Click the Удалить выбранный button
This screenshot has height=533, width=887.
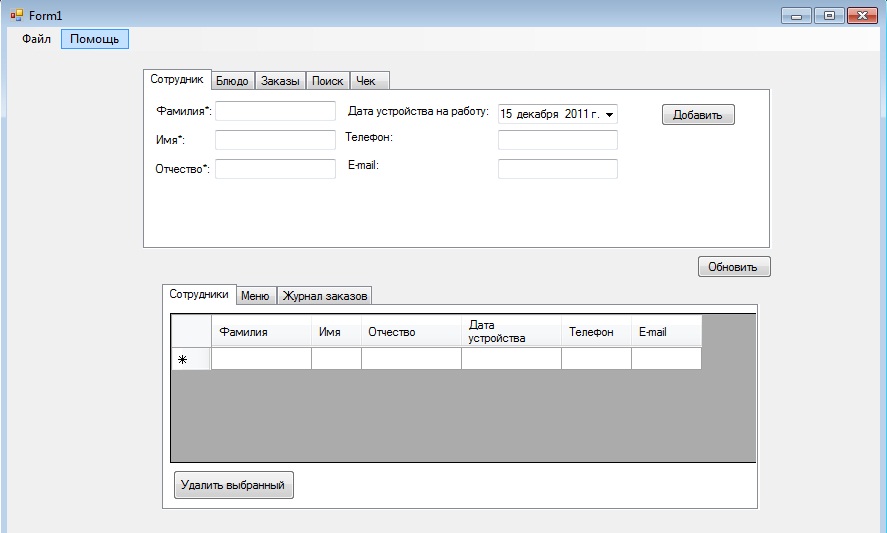(x=234, y=485)
